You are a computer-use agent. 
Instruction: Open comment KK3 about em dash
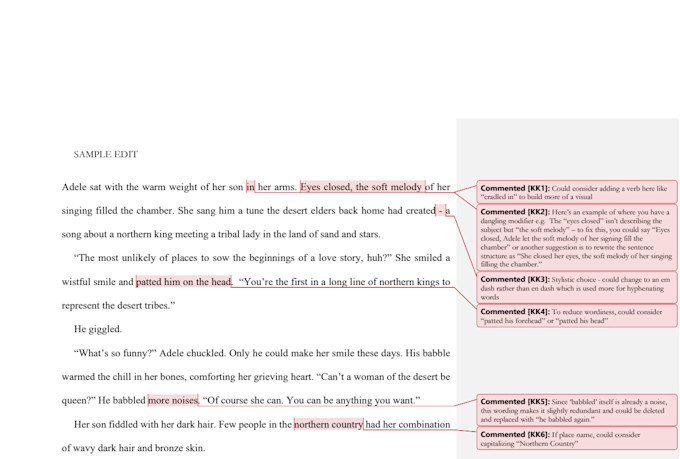point(576,288)
